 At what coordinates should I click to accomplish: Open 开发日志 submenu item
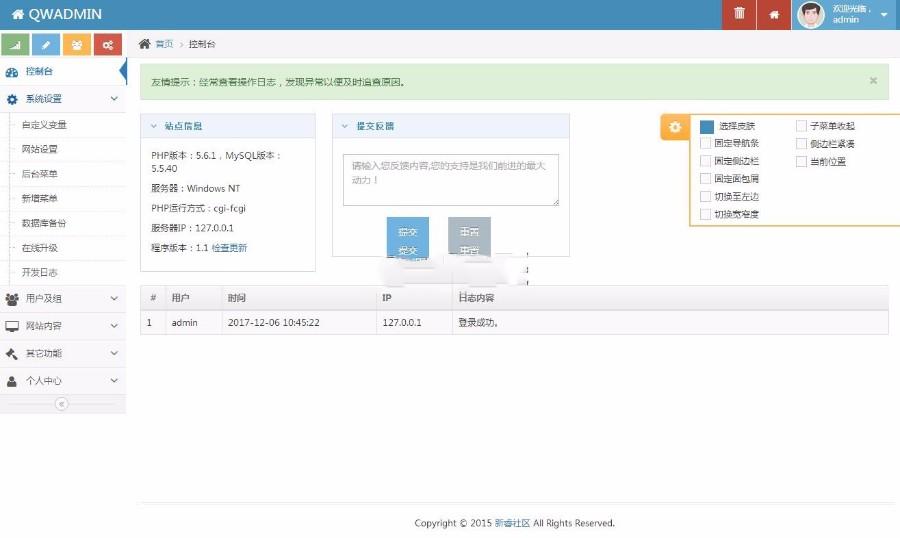pos(40,272)
